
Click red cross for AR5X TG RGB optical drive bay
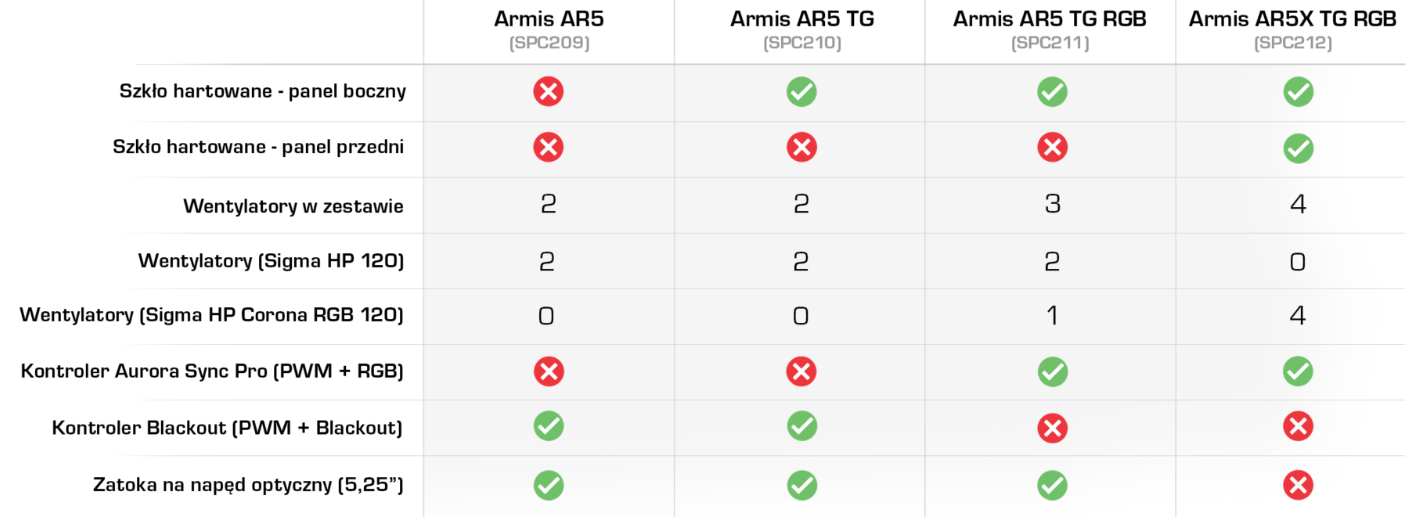[1298, 485]
